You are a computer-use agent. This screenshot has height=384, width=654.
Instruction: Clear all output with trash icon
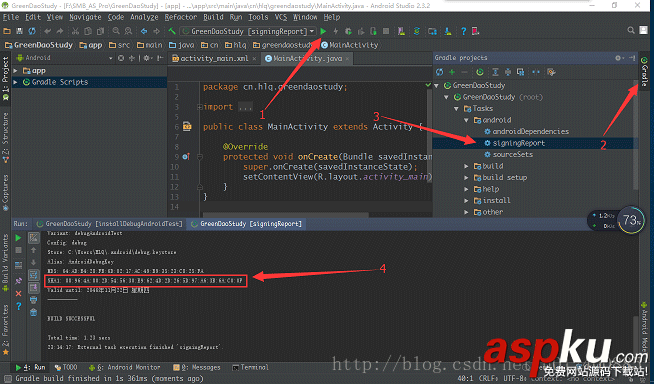(34, 312)
